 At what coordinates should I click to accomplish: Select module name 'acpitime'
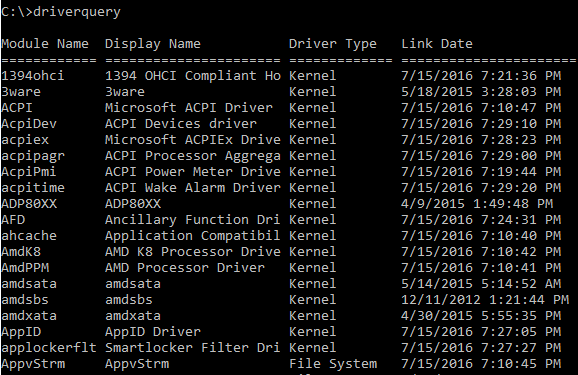point(33,188)
